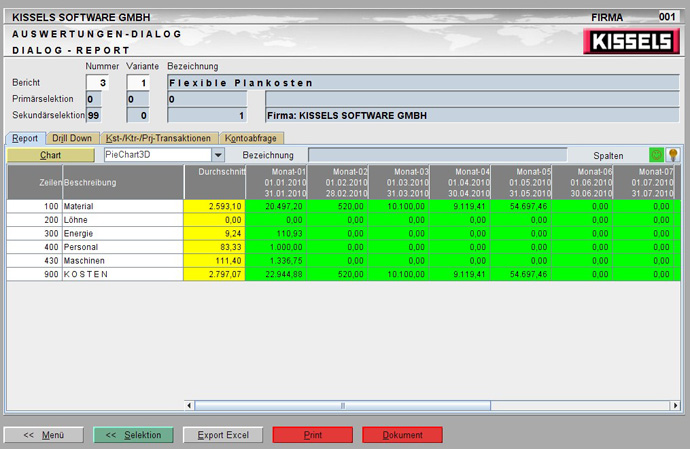The height and width of the screenshot is (449, 690).
Task: Select the Energie row description
Action: tap(123, 233)
